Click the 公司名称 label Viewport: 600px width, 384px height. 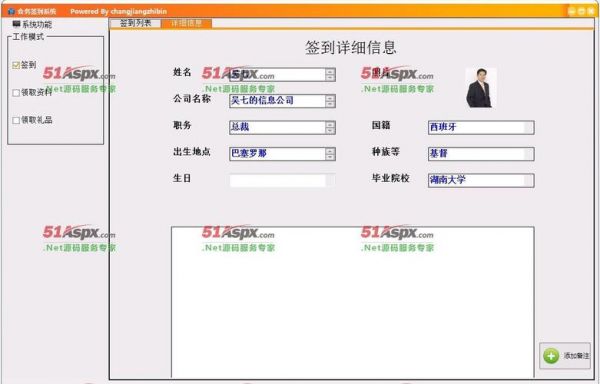192,99
